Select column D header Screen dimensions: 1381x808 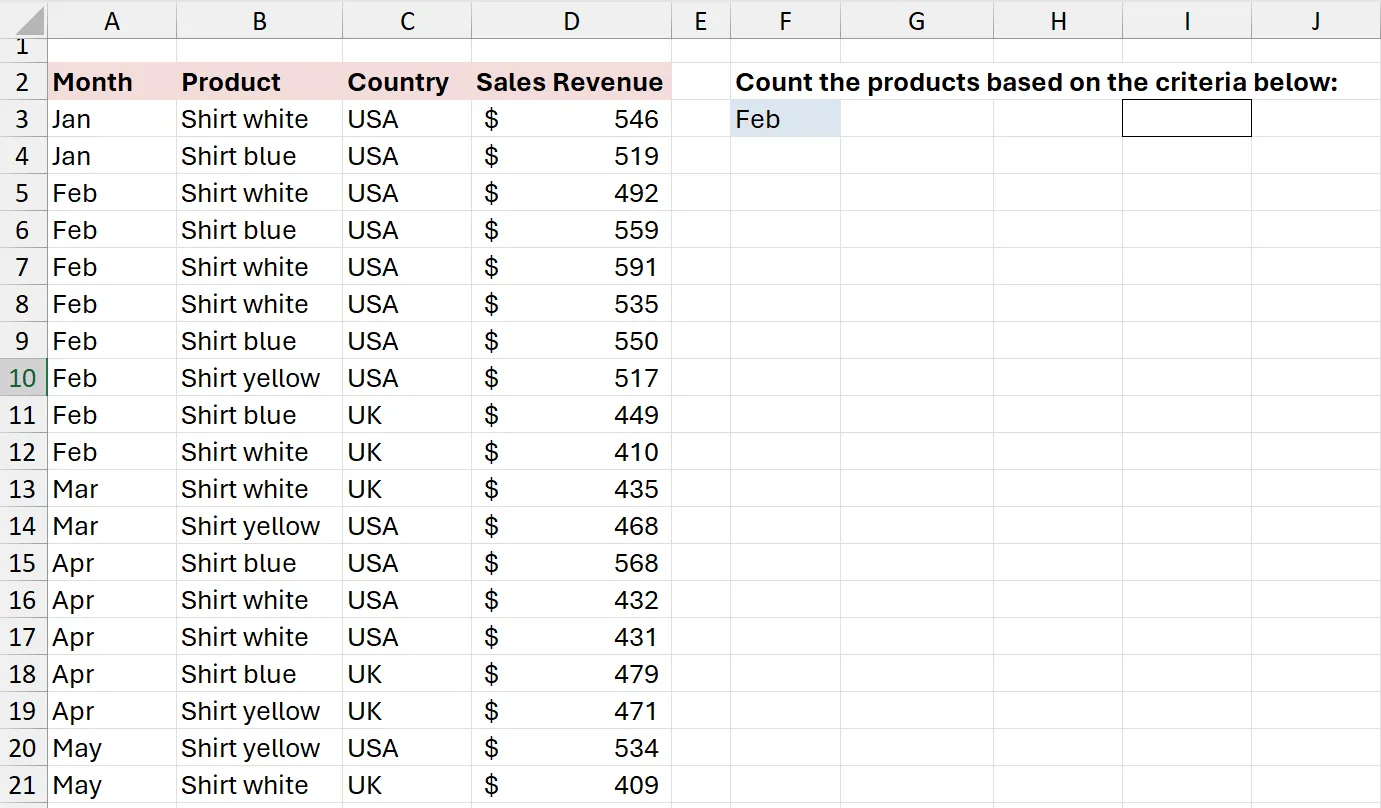(571, 21)
